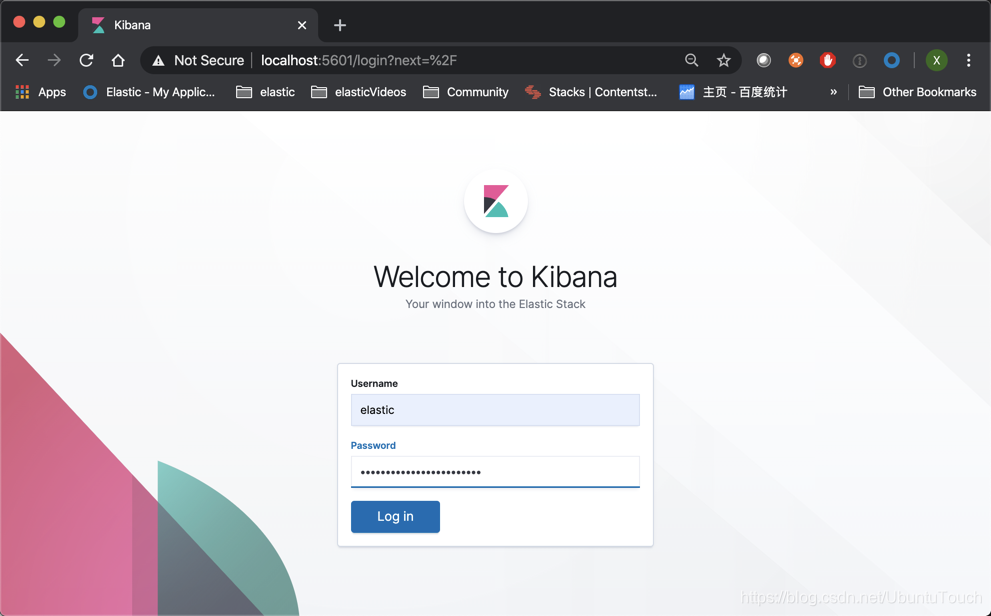Click the Password input field
Screen dimensions: 991x616
pyautogui.click(x=495, y=472)
